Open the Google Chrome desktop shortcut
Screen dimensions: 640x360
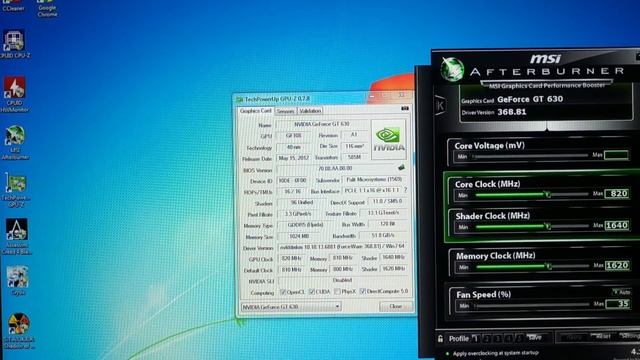coord(47,8)
